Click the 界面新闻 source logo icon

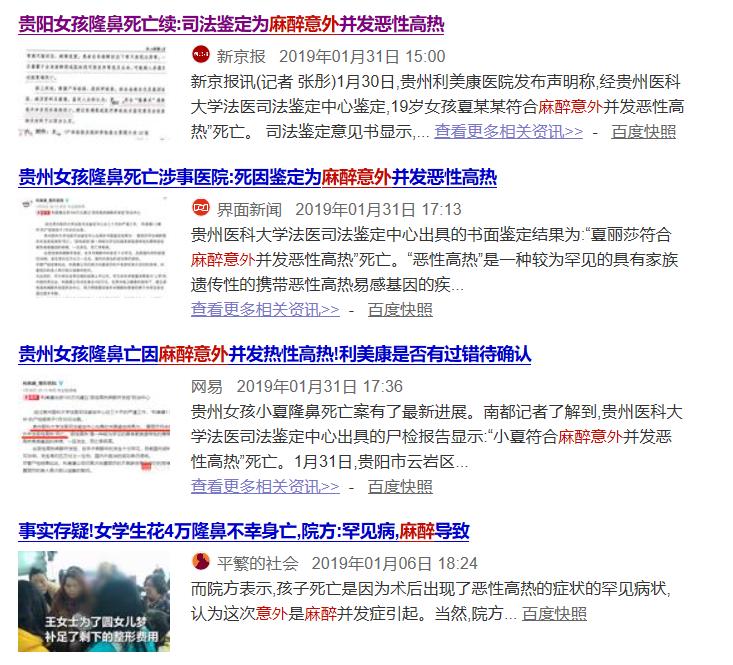click(x=201, y=208)
